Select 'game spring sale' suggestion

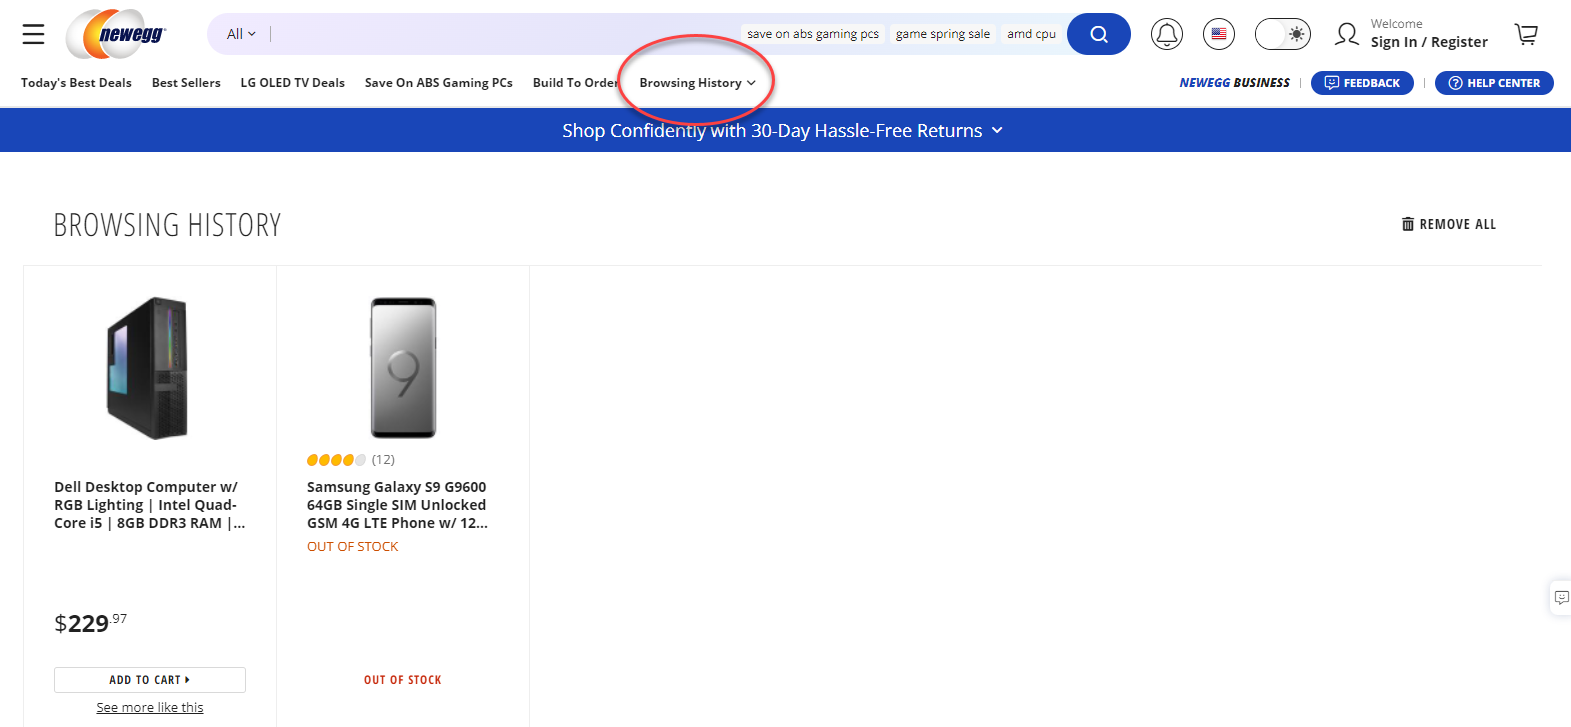(942, 34)
